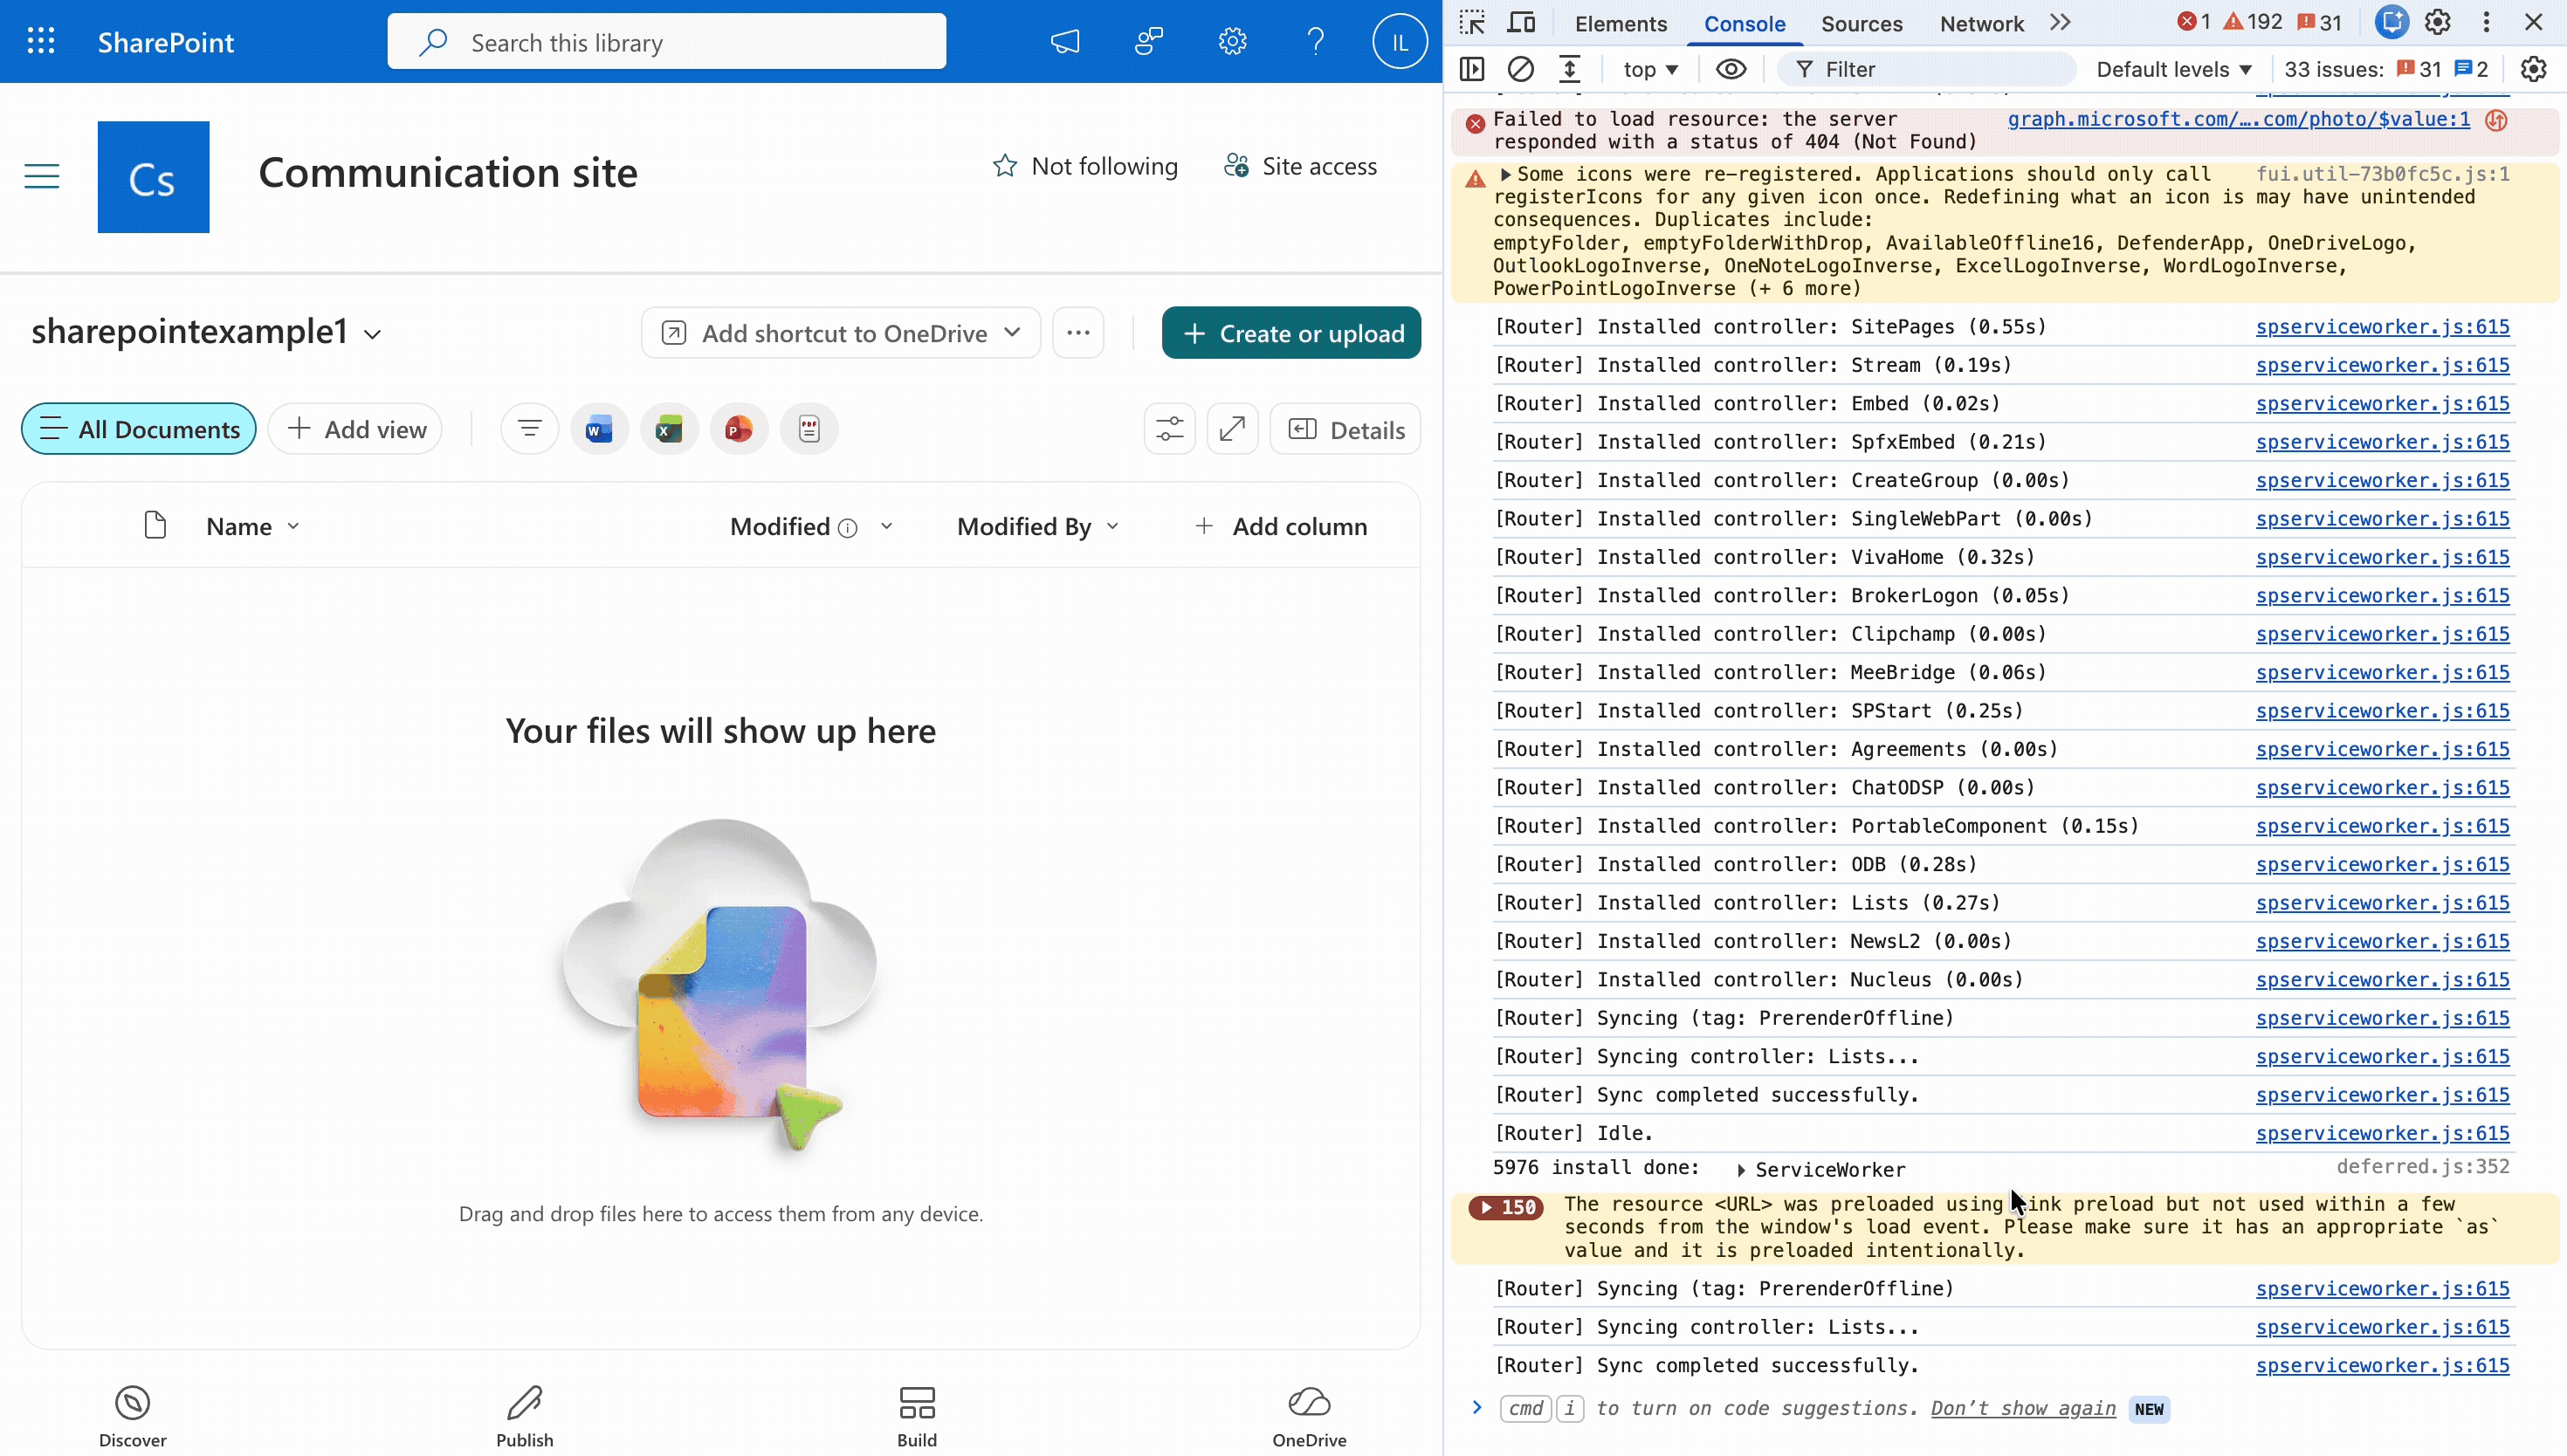Viewport: 2567px width, 1456px height.
Task: Open the IL account profile circle
Action: pyautogui.click(x=1399, y=41)
